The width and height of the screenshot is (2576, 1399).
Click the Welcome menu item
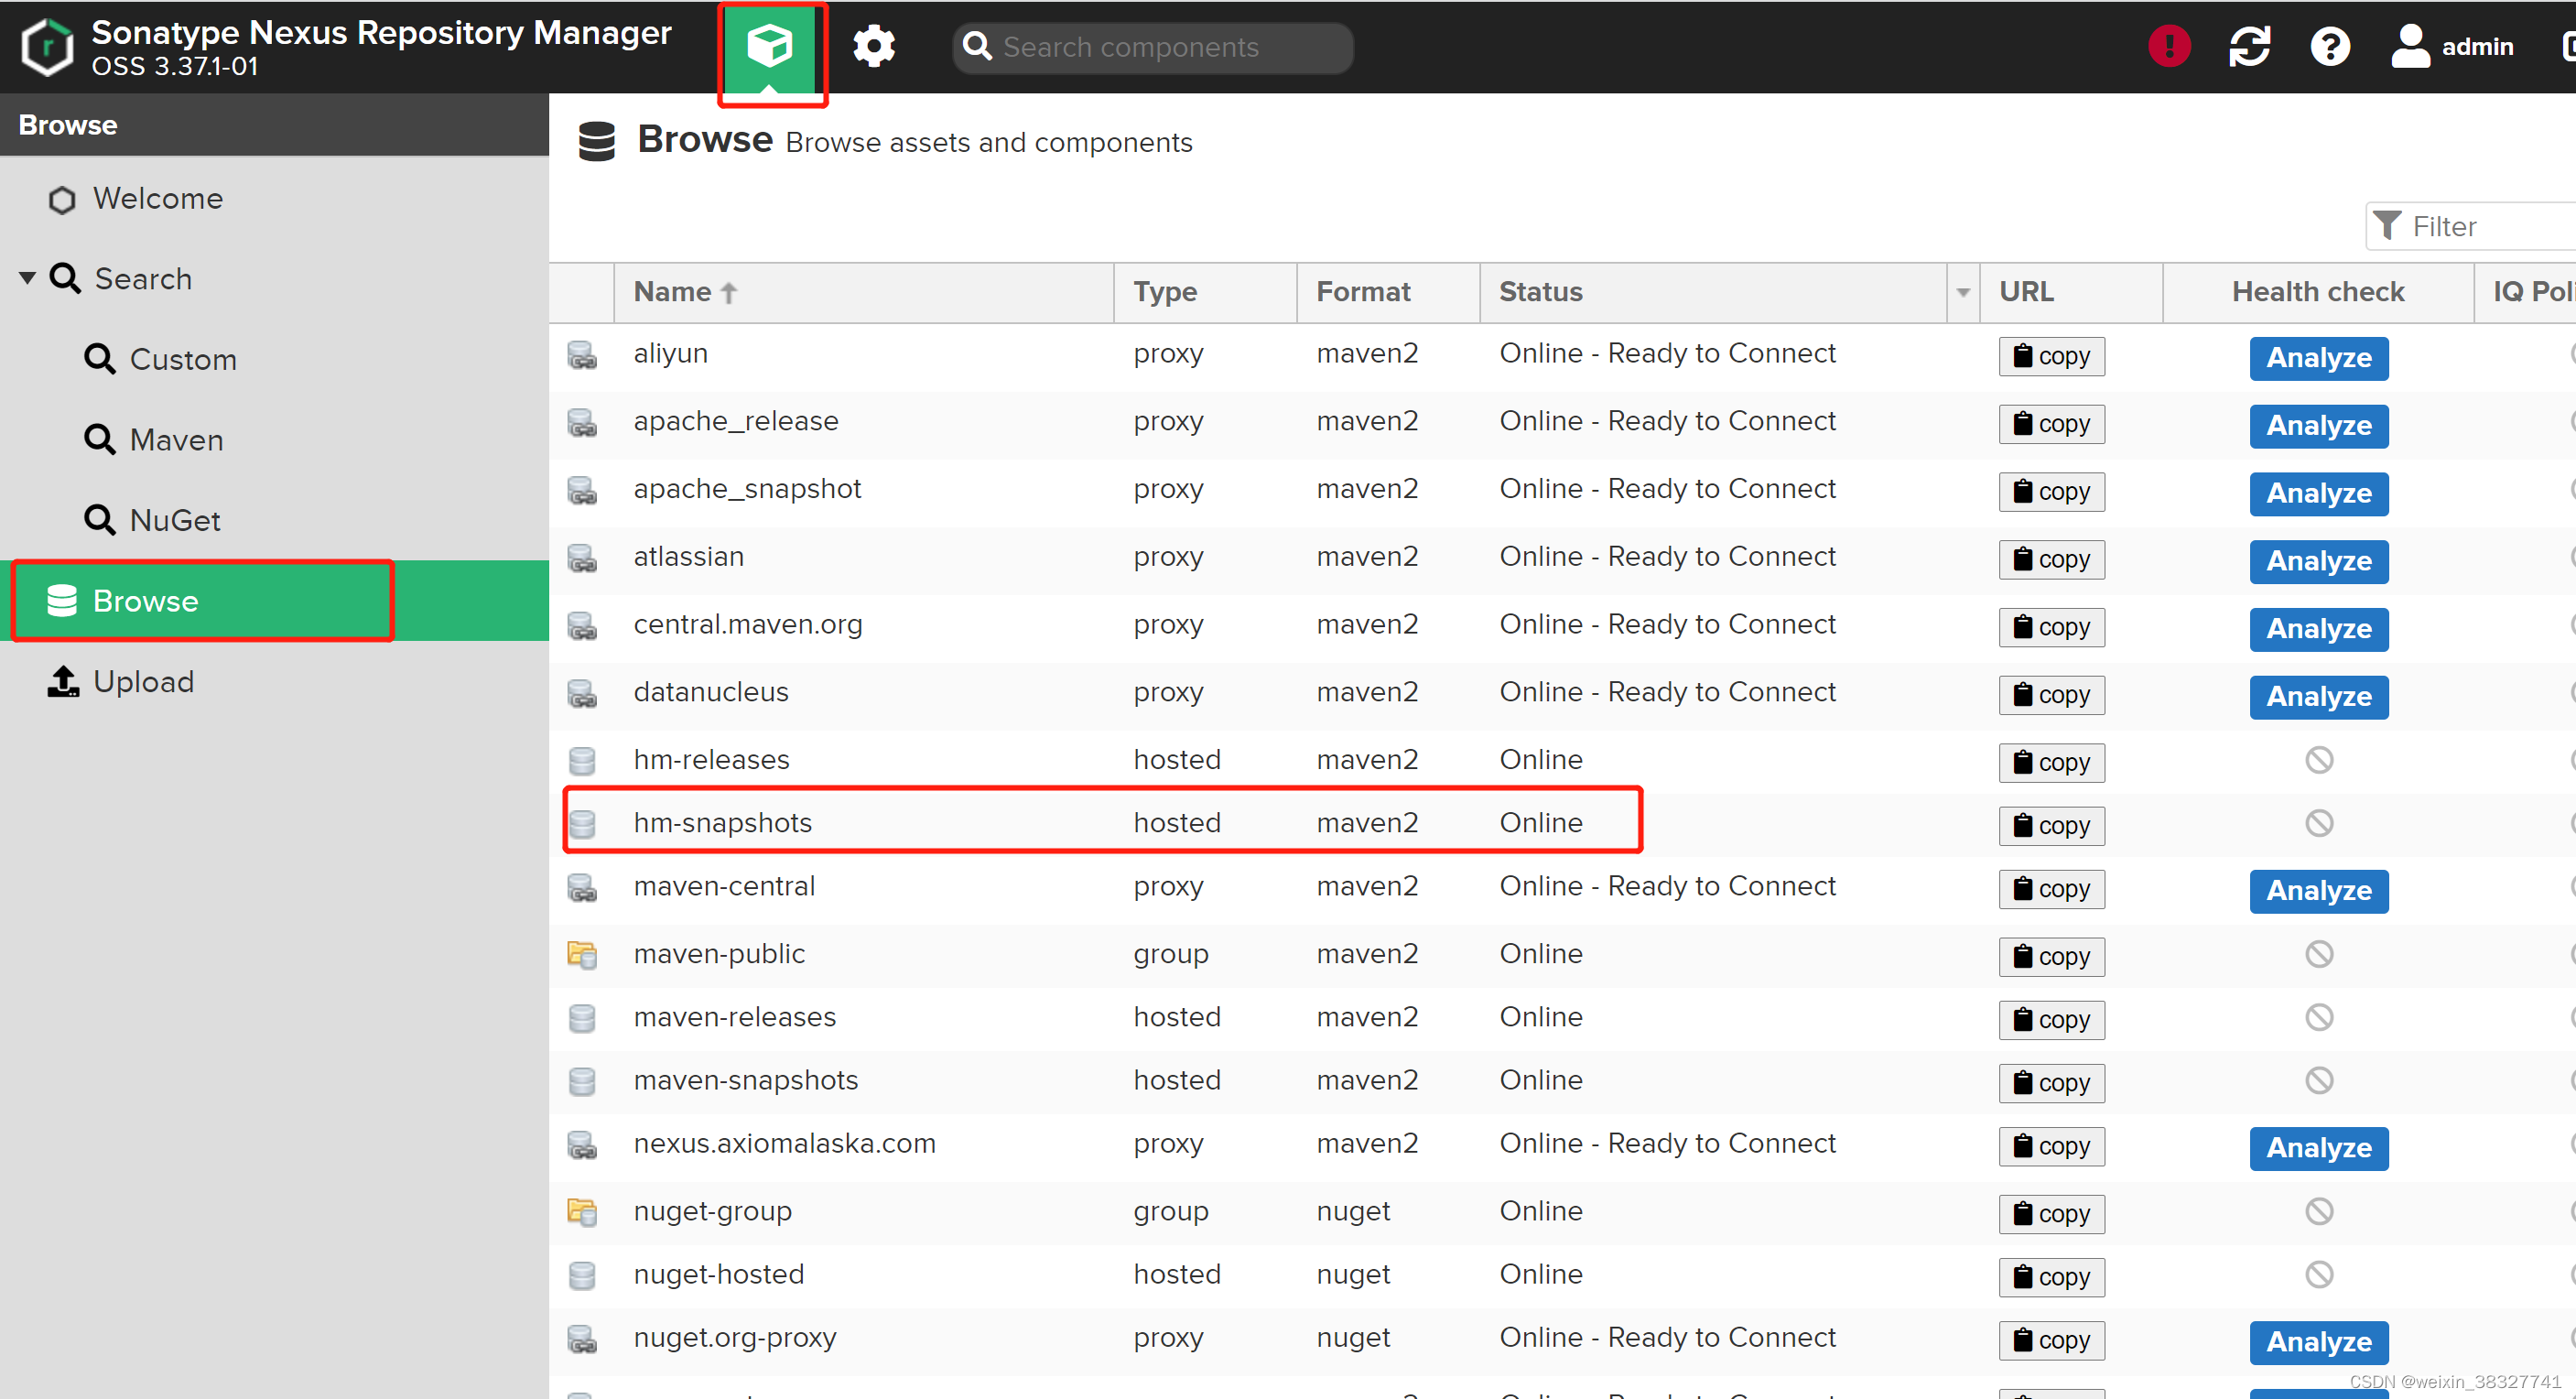point(158,198)
